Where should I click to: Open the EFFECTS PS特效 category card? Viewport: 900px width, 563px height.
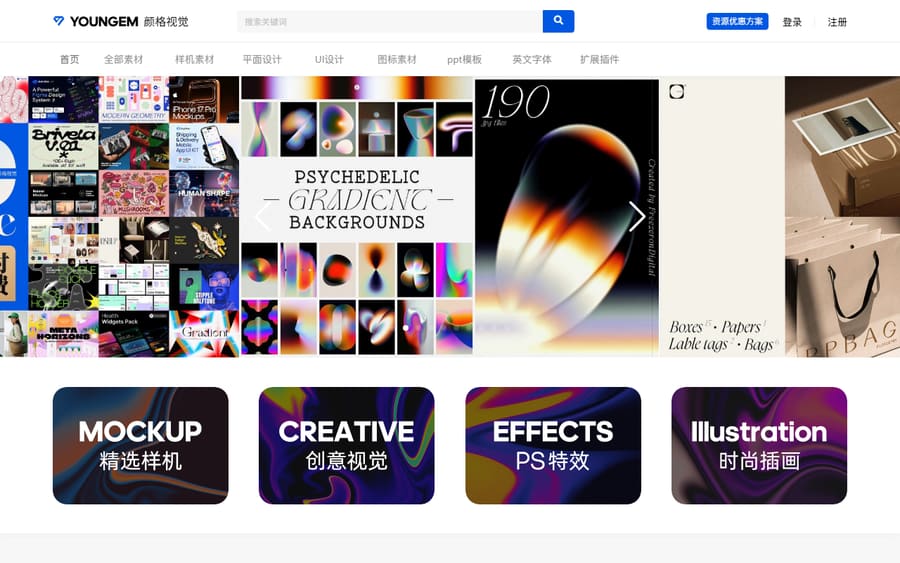tap(553, 445)
